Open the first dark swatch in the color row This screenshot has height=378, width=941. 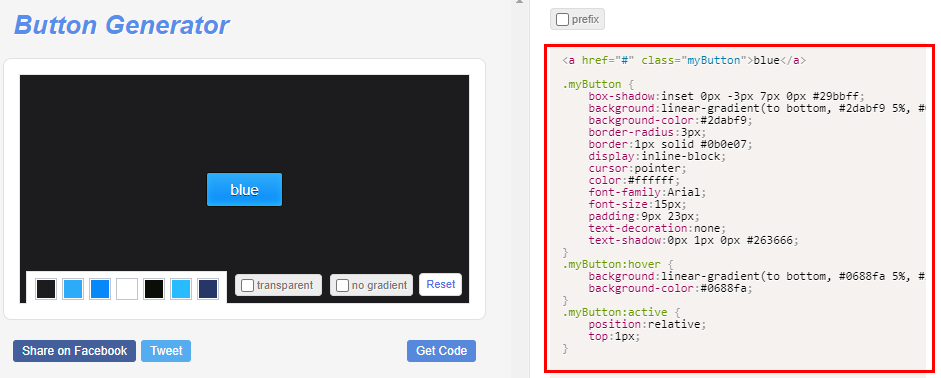click(x=46, y=289)
